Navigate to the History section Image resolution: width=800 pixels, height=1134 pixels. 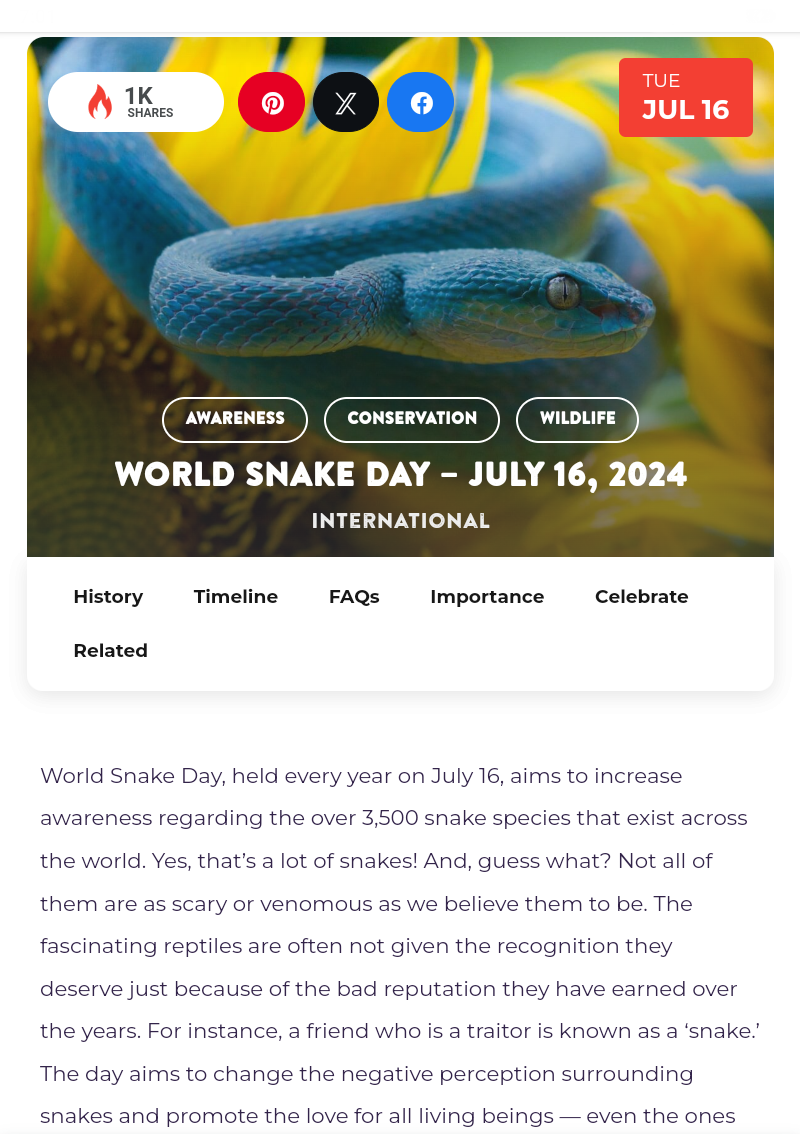(108, 596)
